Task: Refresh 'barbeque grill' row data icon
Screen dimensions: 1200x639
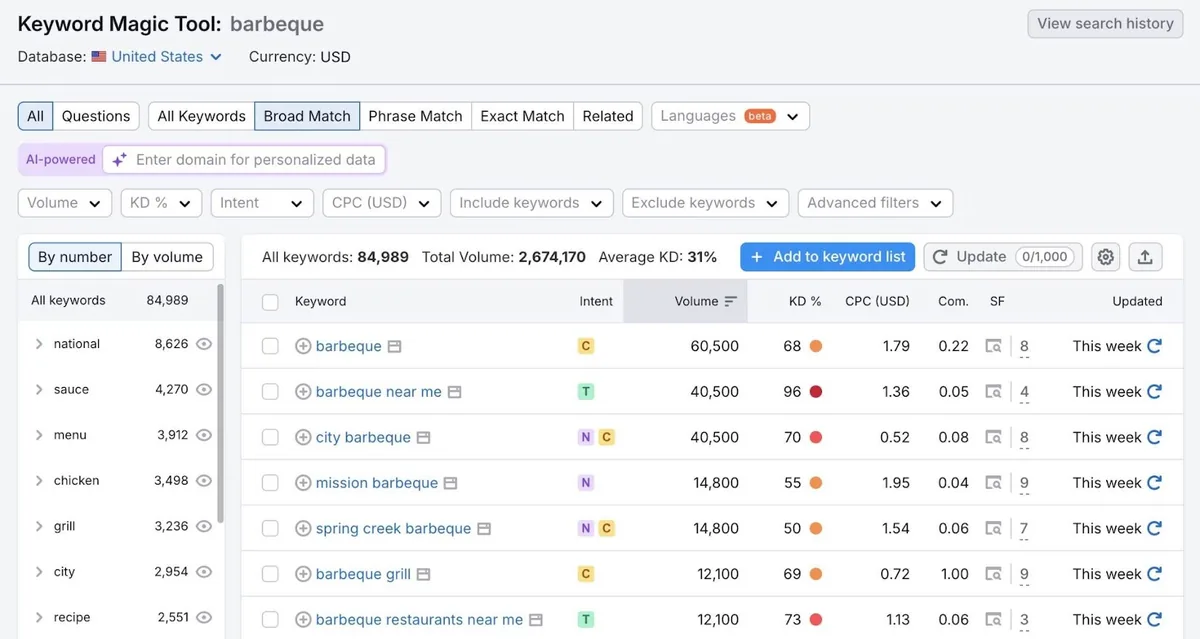Action: (x=1154, y=574)
